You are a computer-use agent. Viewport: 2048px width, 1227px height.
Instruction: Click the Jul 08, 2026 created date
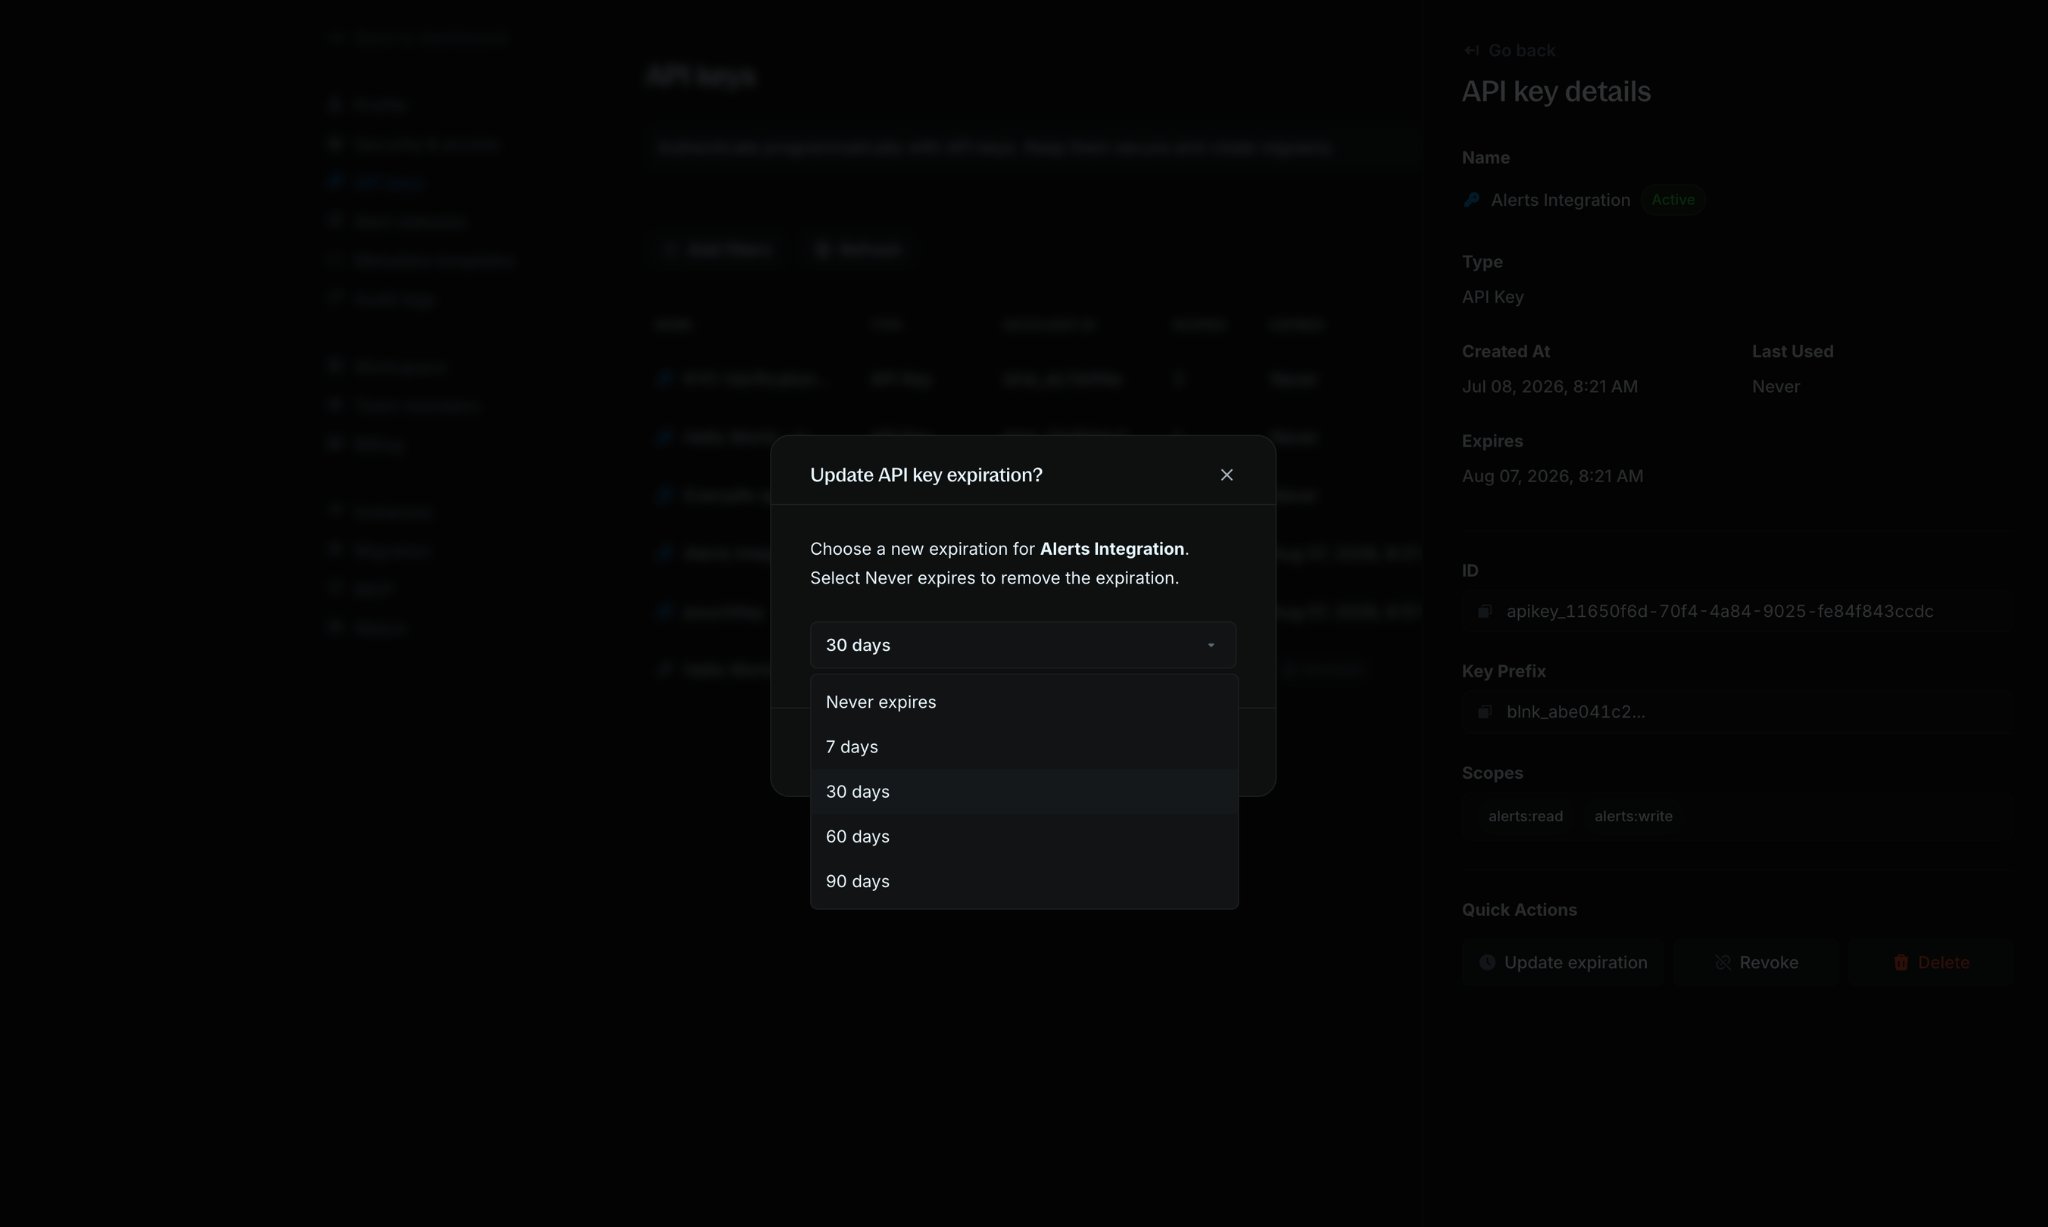point(1550,386)
